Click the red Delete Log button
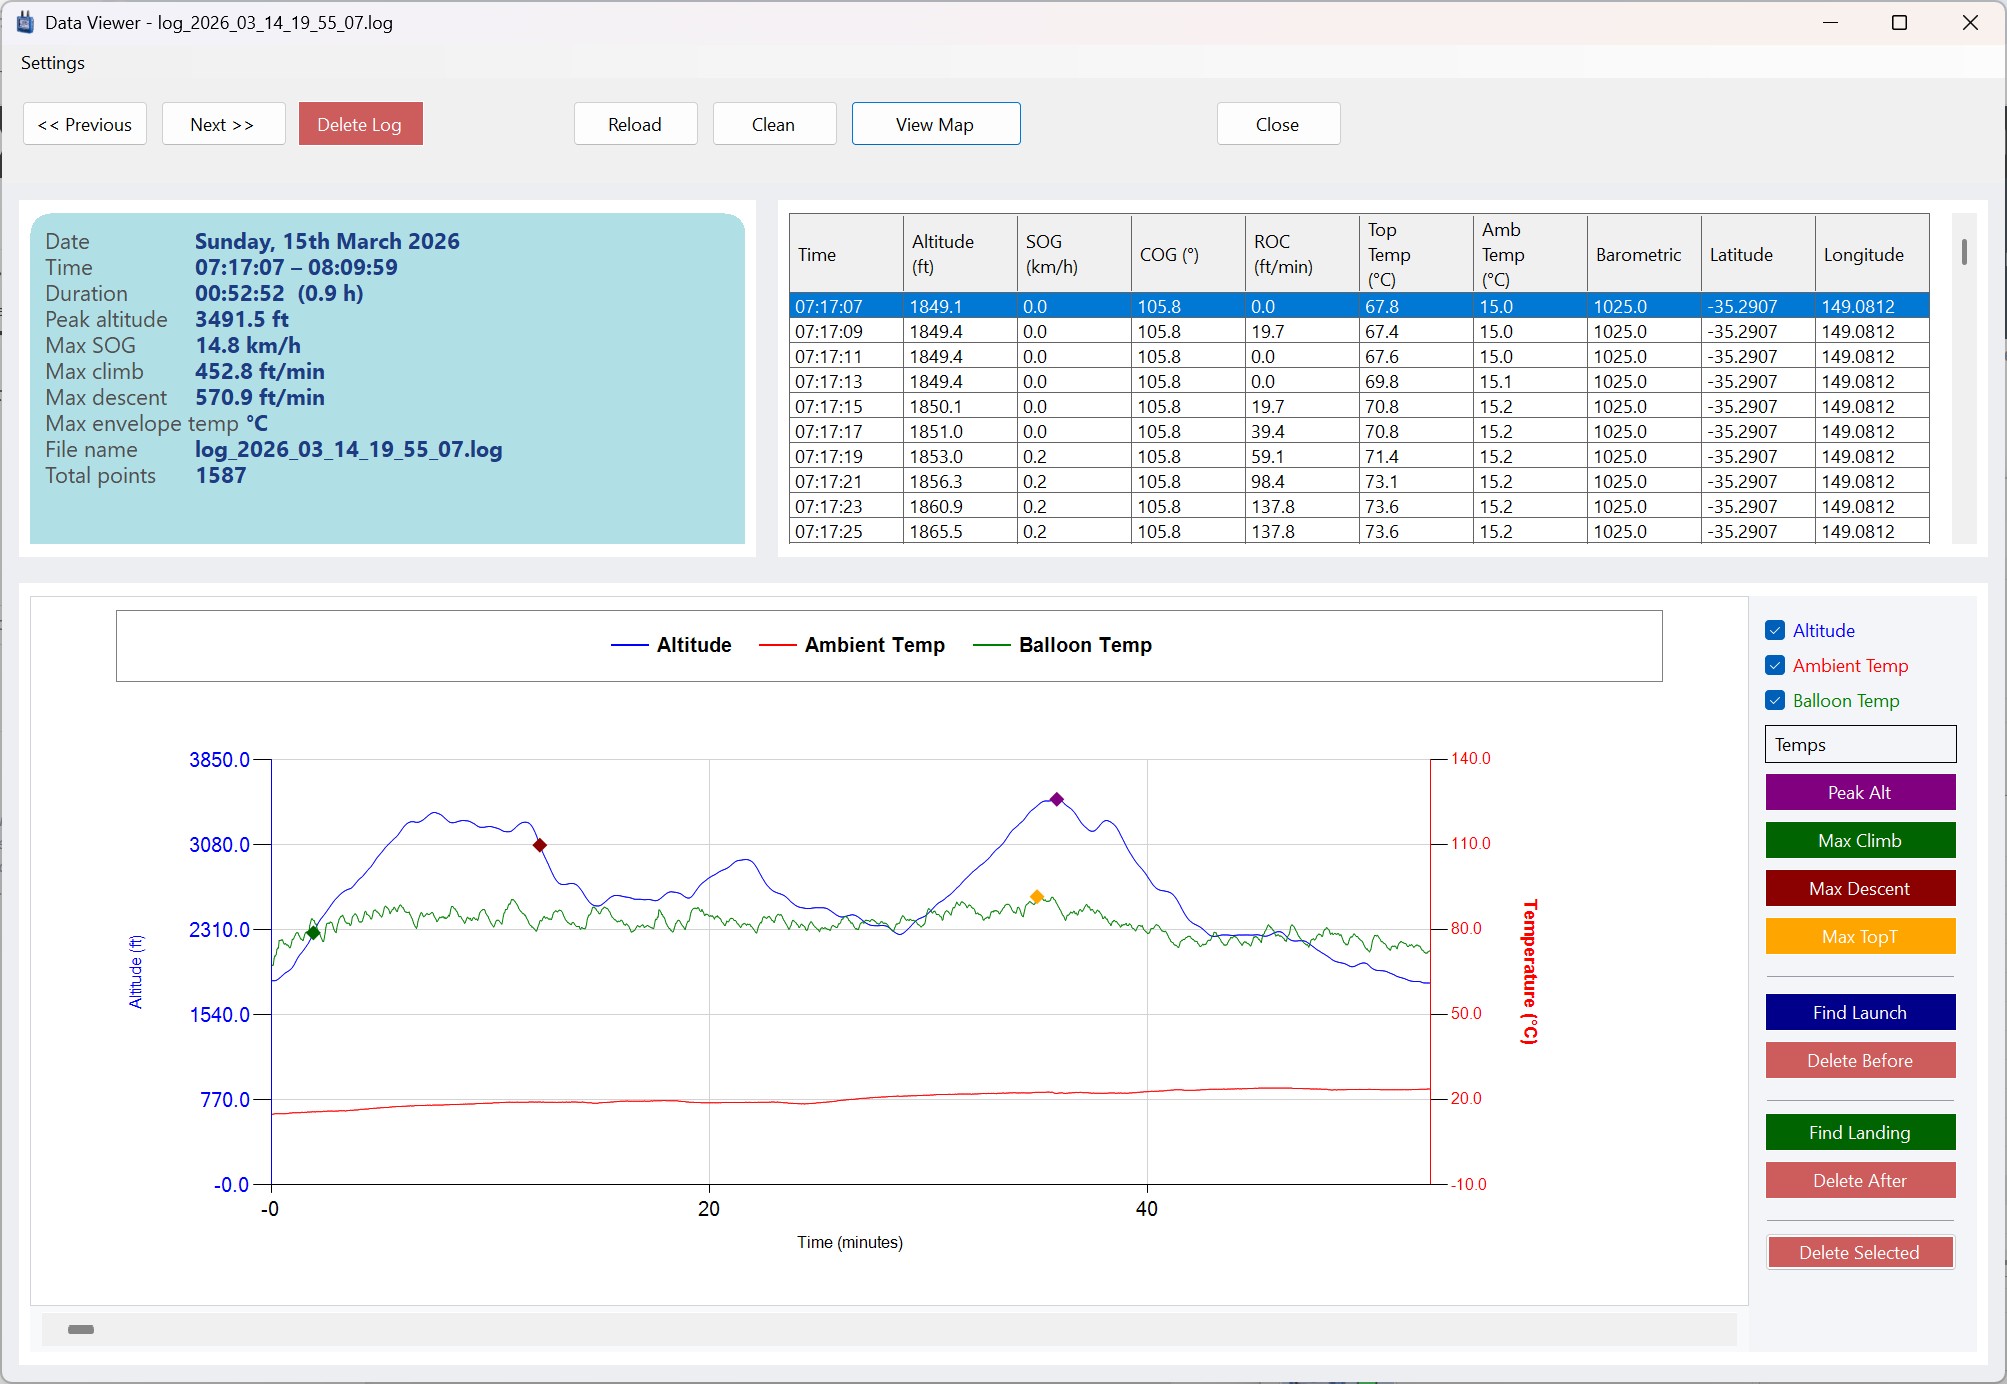This screenshot has width=2007, height=1384. 360,124
